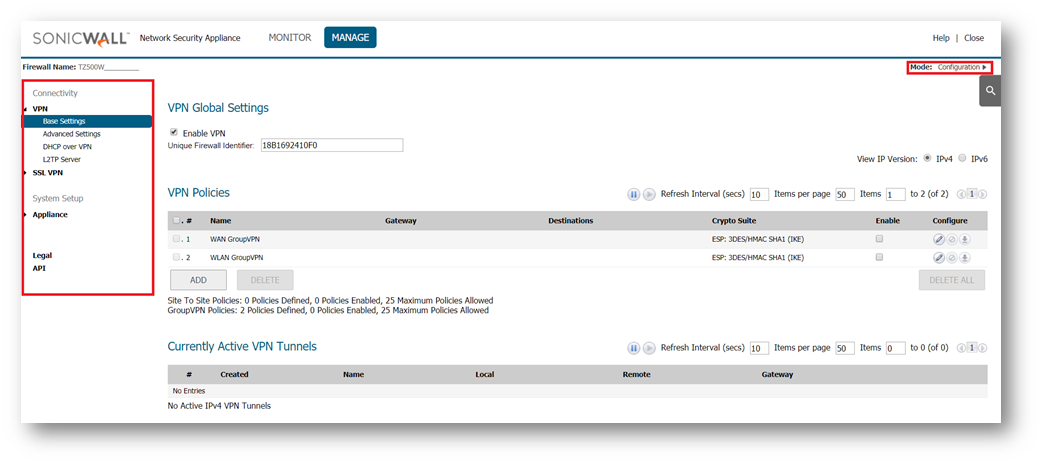1043x465 pixels.
Task: Open L2TP Server settings
Action: 62,160
